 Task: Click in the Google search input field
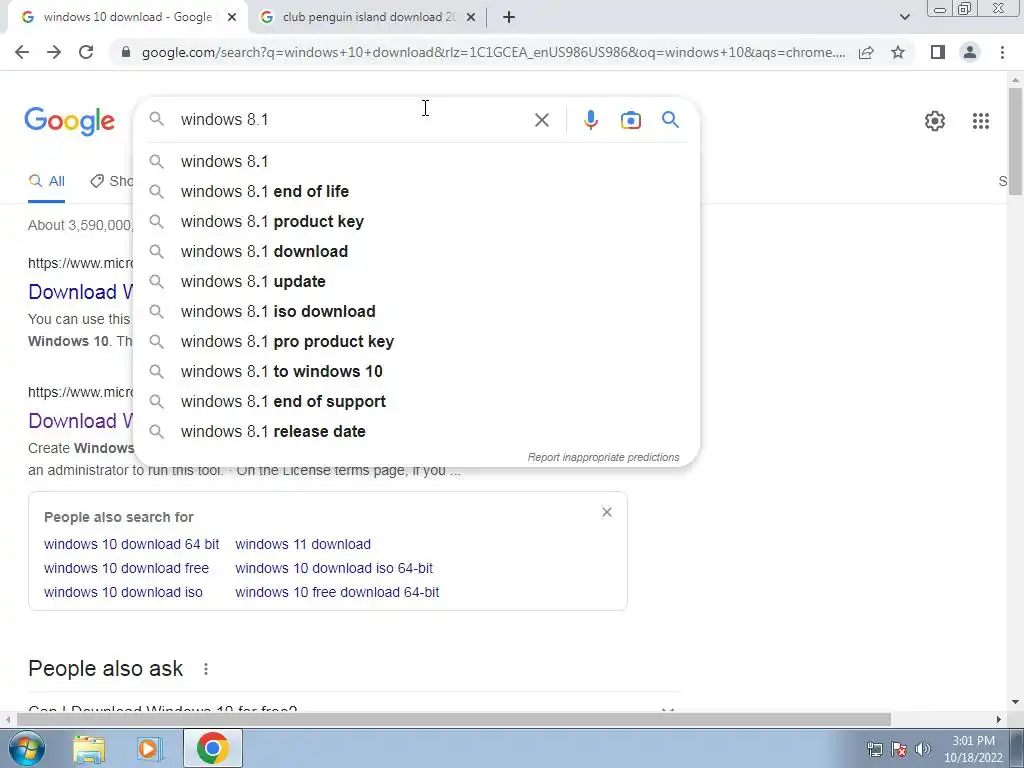(x=353, y=120)
